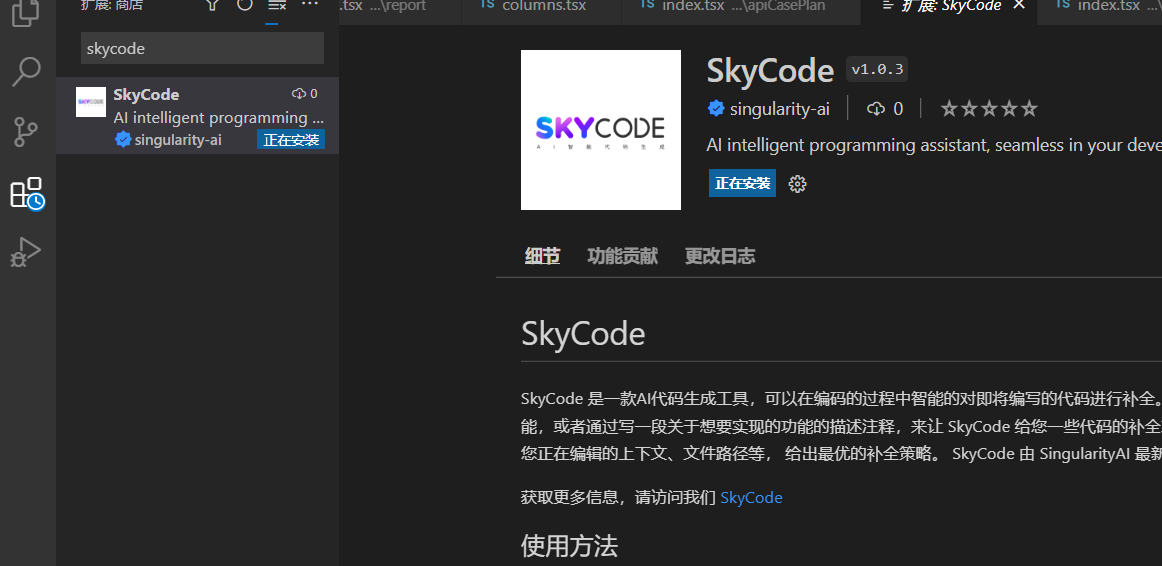Click the extension search box containing skycode

(202, 48)
